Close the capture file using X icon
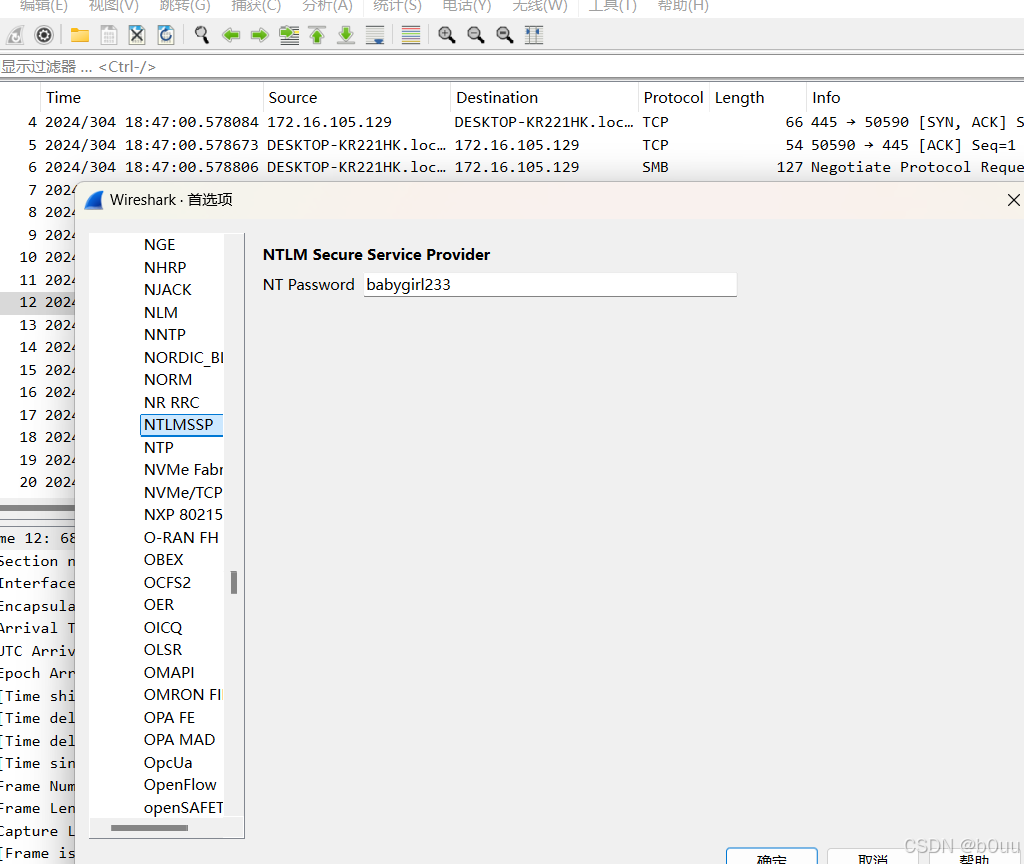This screenshot has height=864, width=1024. 136,35
